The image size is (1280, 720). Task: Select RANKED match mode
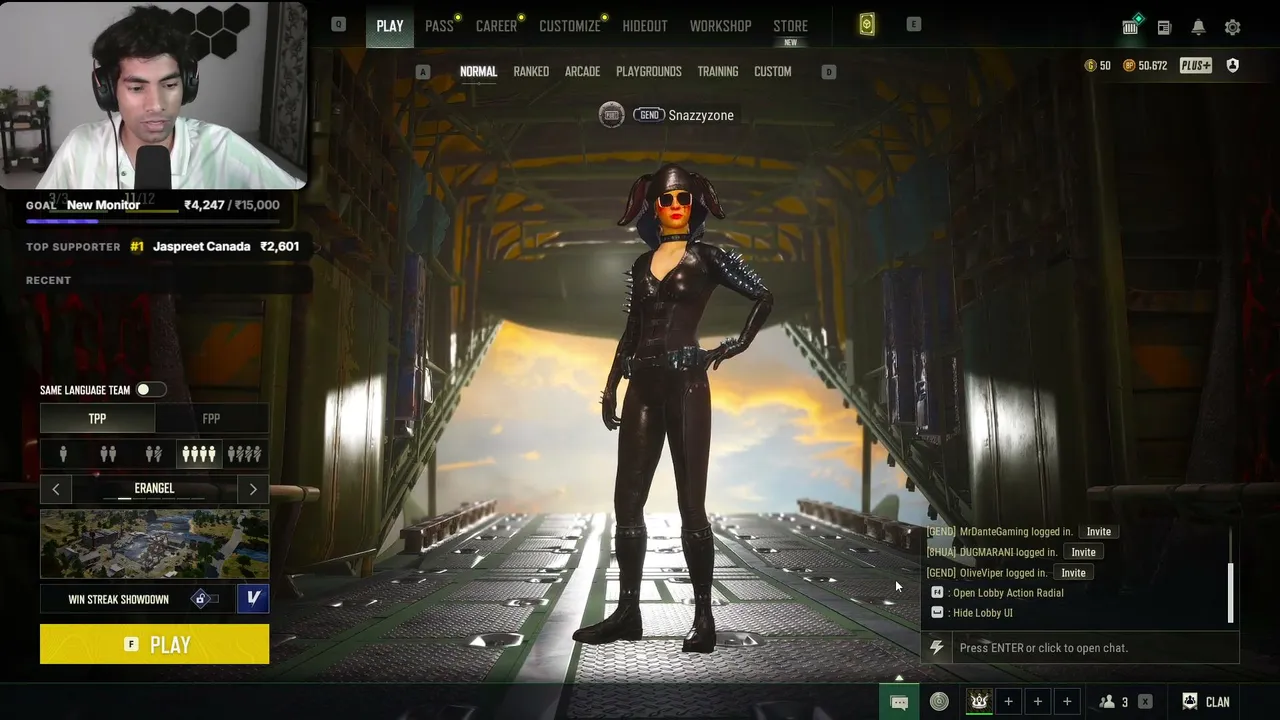[531, 72]
